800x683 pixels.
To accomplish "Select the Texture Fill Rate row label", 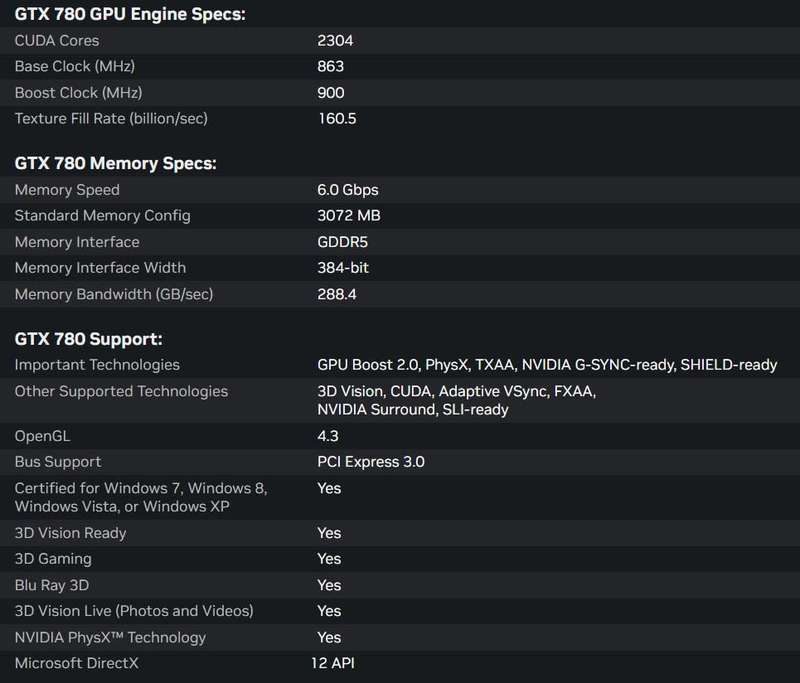I will tap(111, 118).
